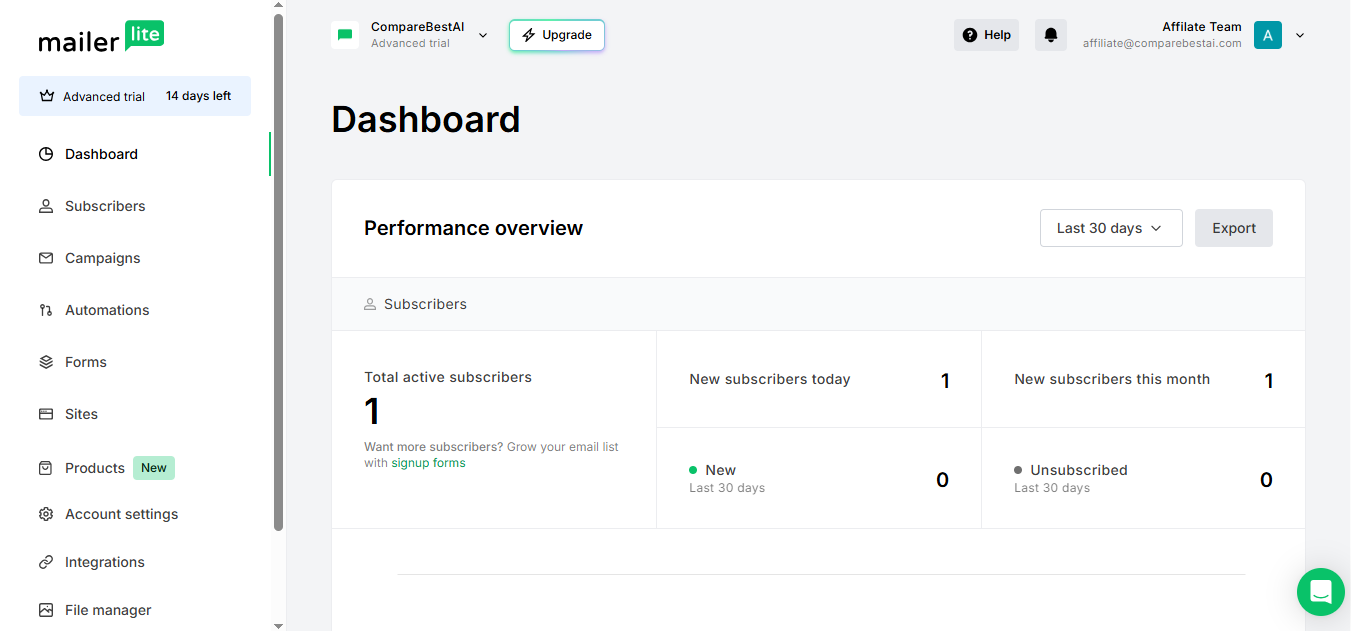The image size is (1351, 631).
Task: Click the Advanced trial 14 days left banner
Action: pos(135,96)
